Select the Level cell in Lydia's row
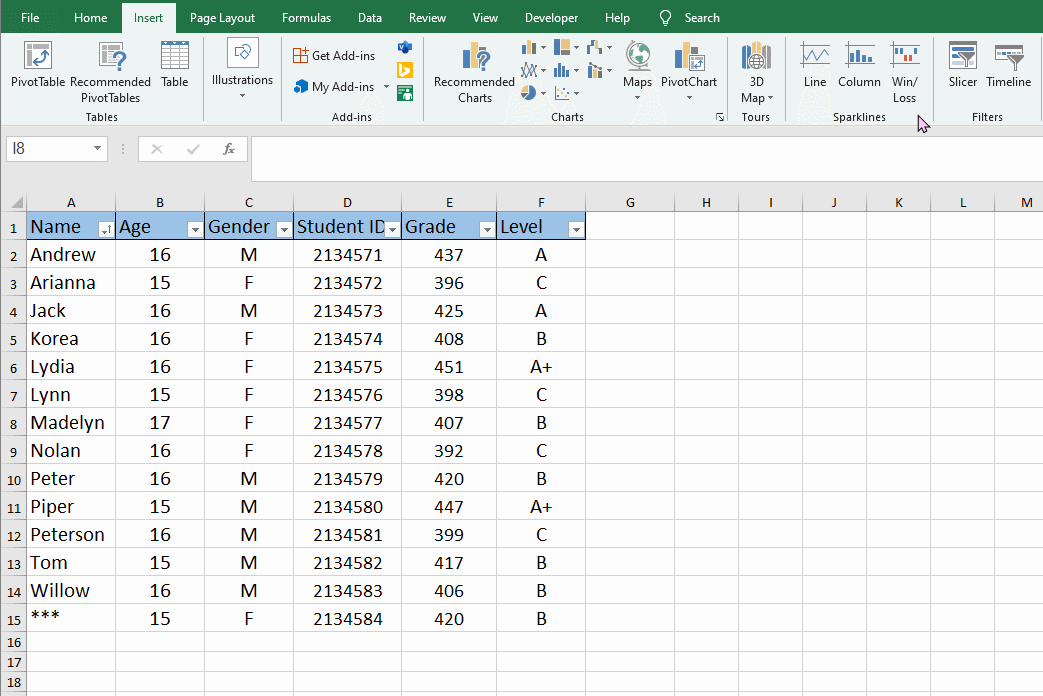Screen dimensions: 1043x696 click(x=541, y=367)
